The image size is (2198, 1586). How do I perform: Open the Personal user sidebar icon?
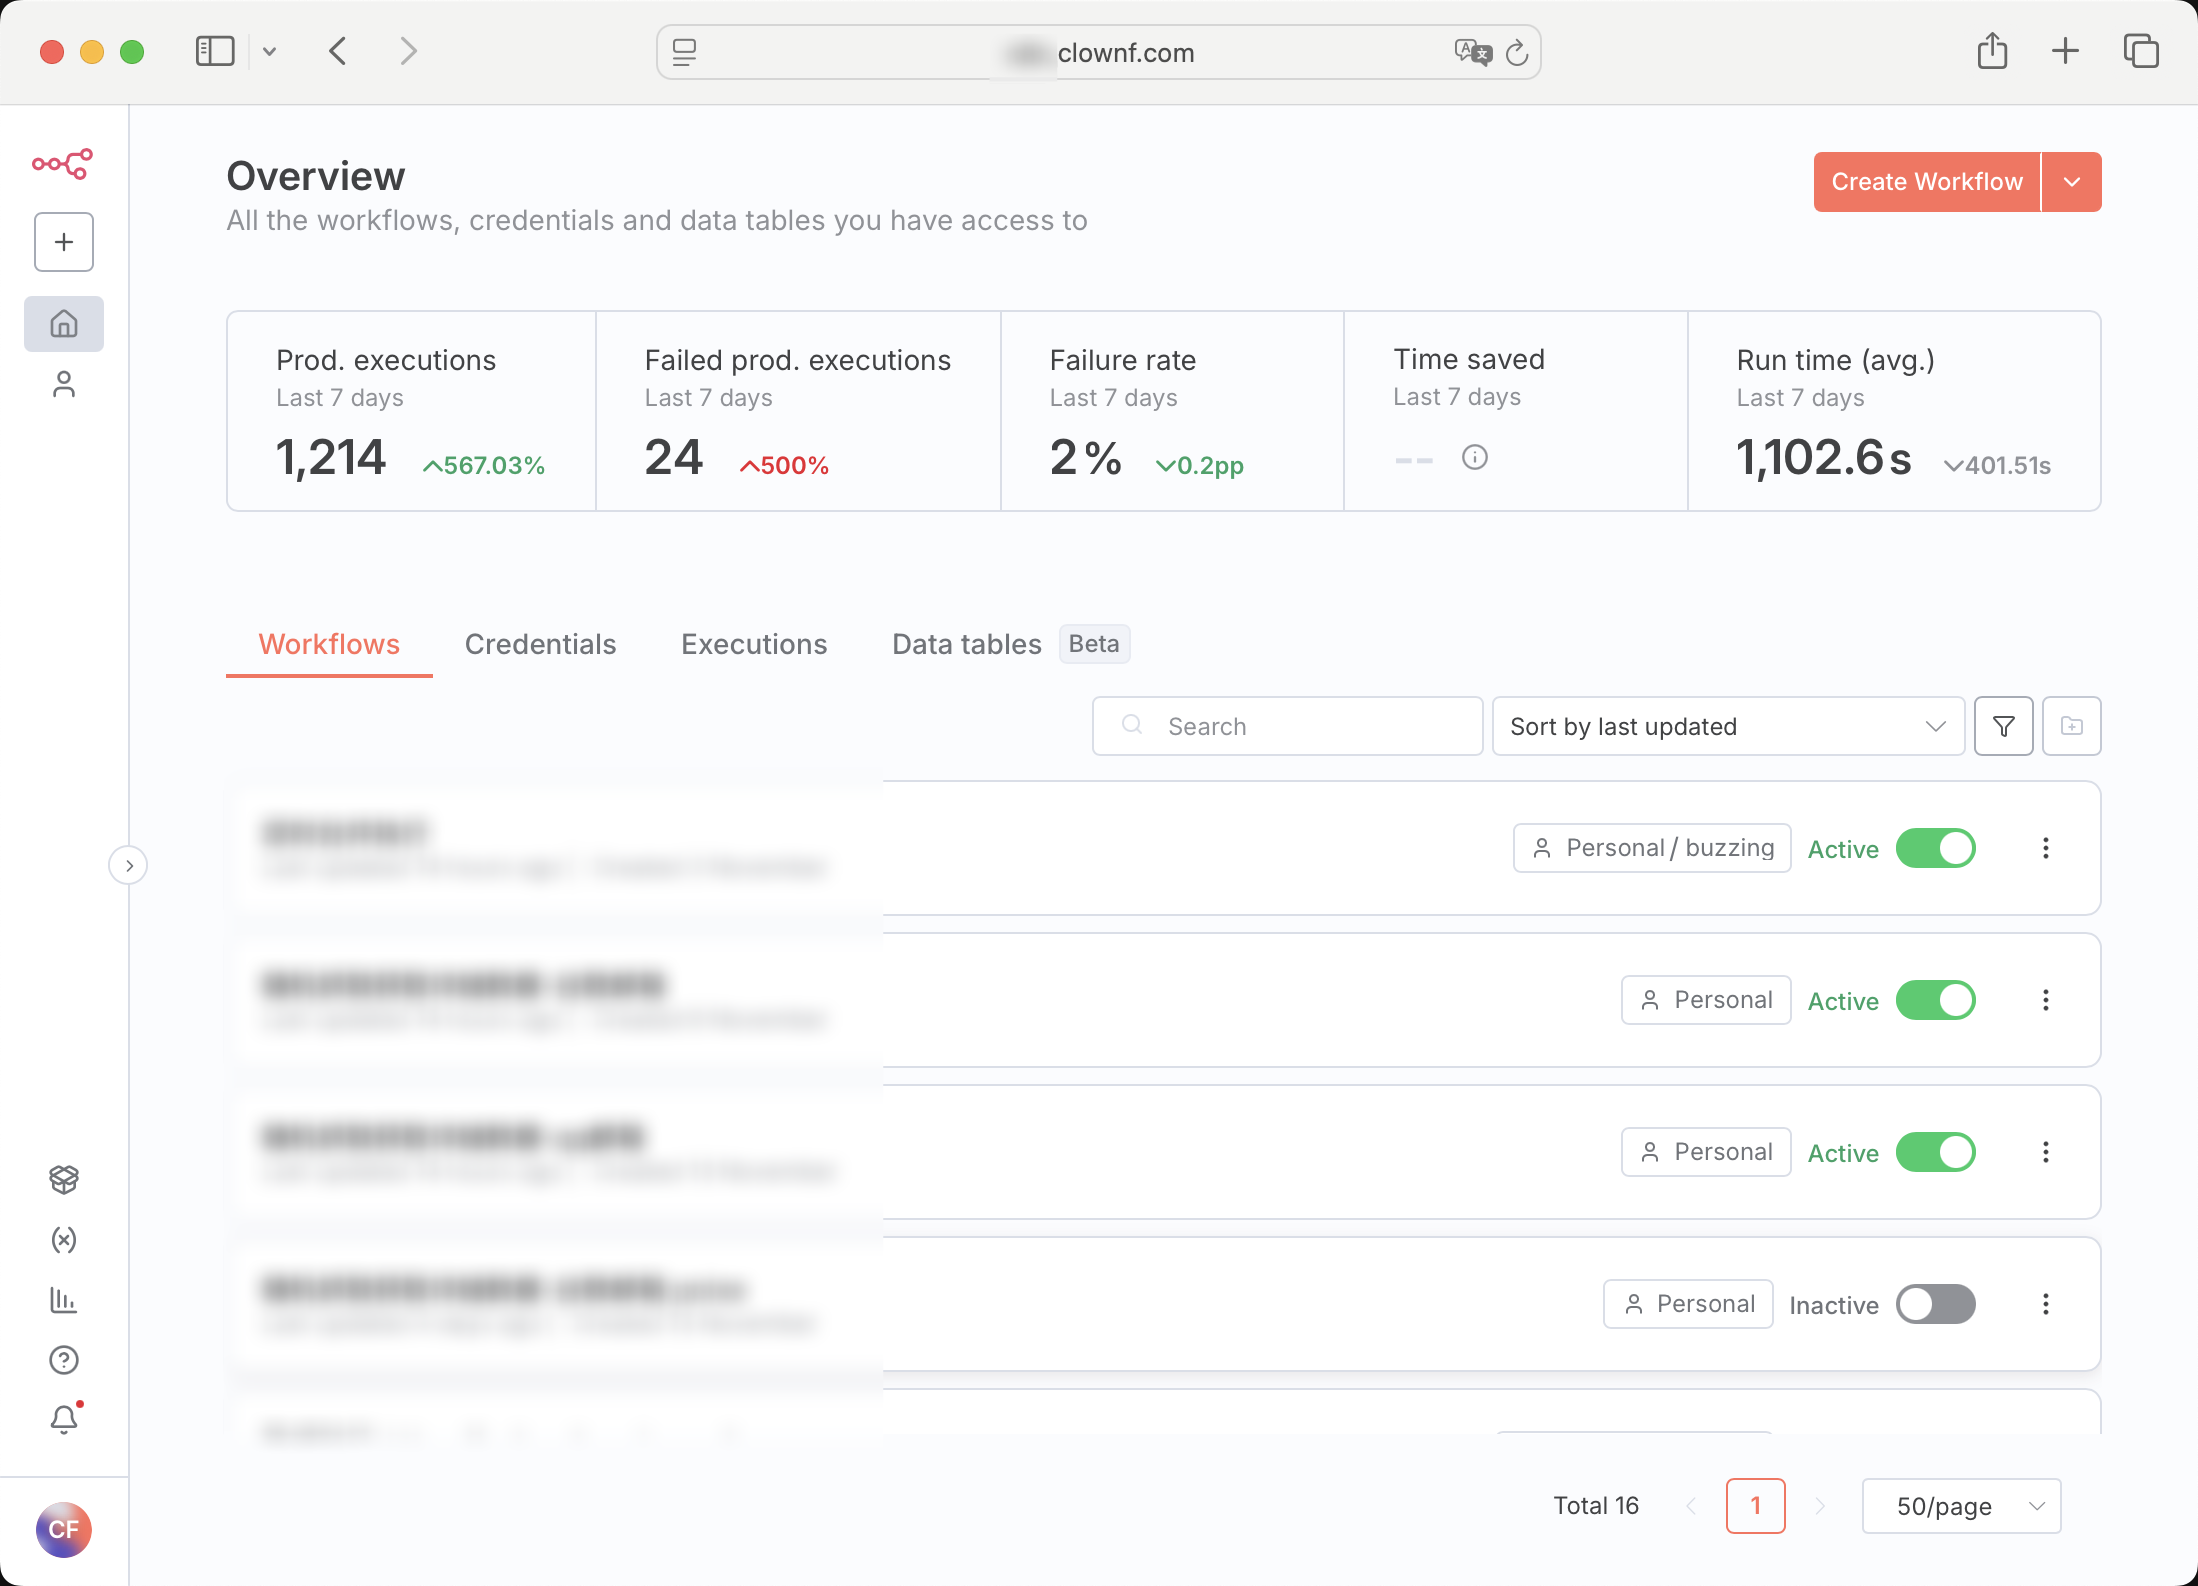click(64, 385)
